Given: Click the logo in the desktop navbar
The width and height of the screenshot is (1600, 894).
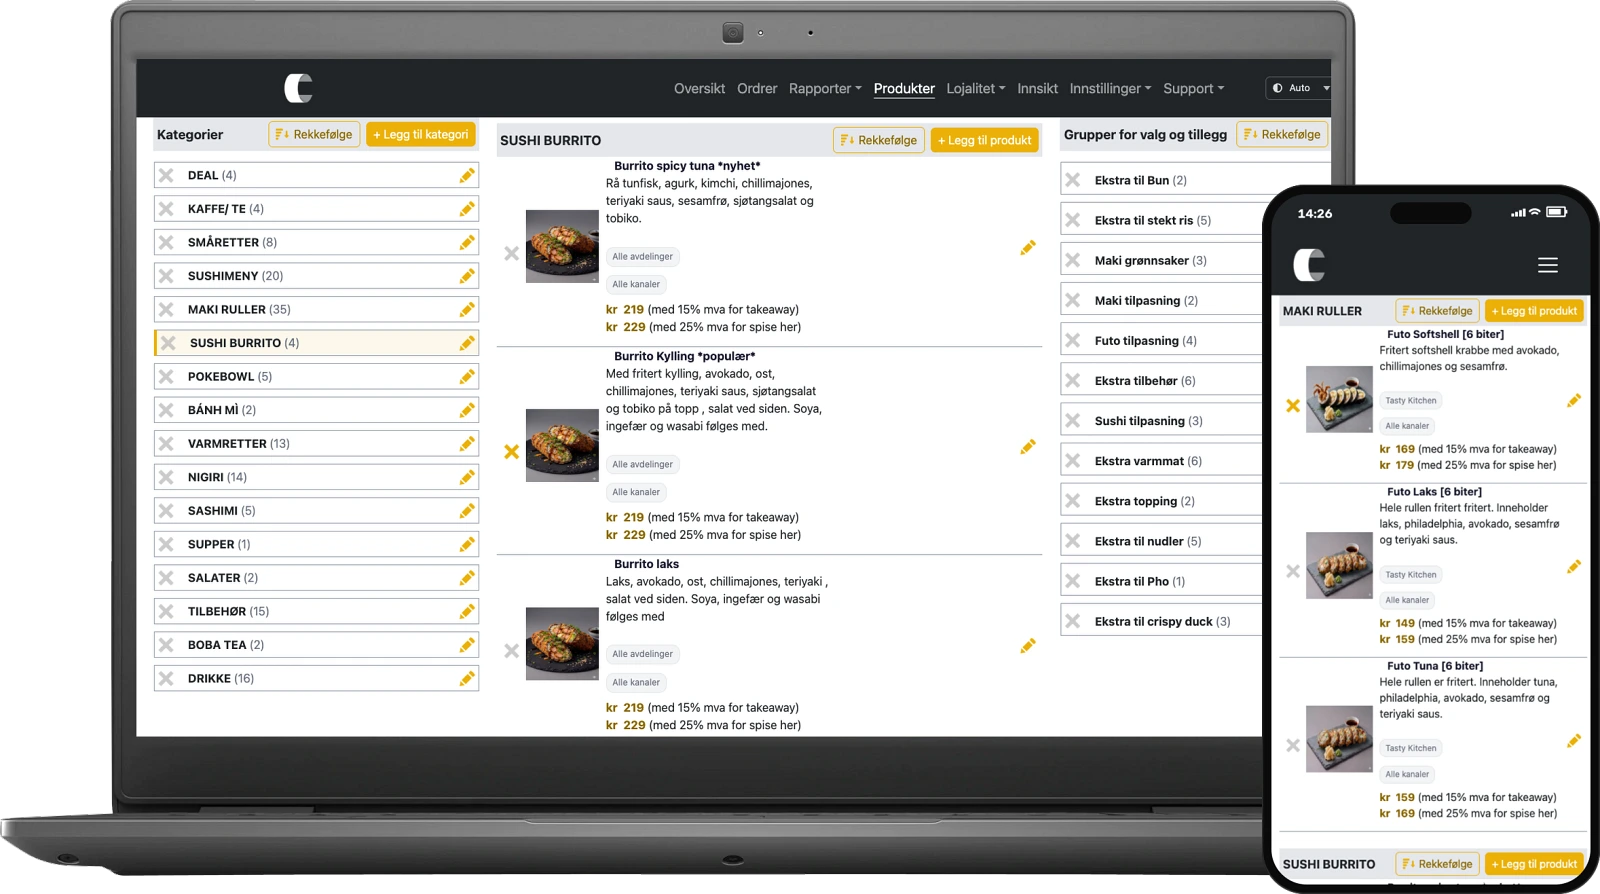Looking at the screenshot, I should pyautogui.click(x=298, y=88).
